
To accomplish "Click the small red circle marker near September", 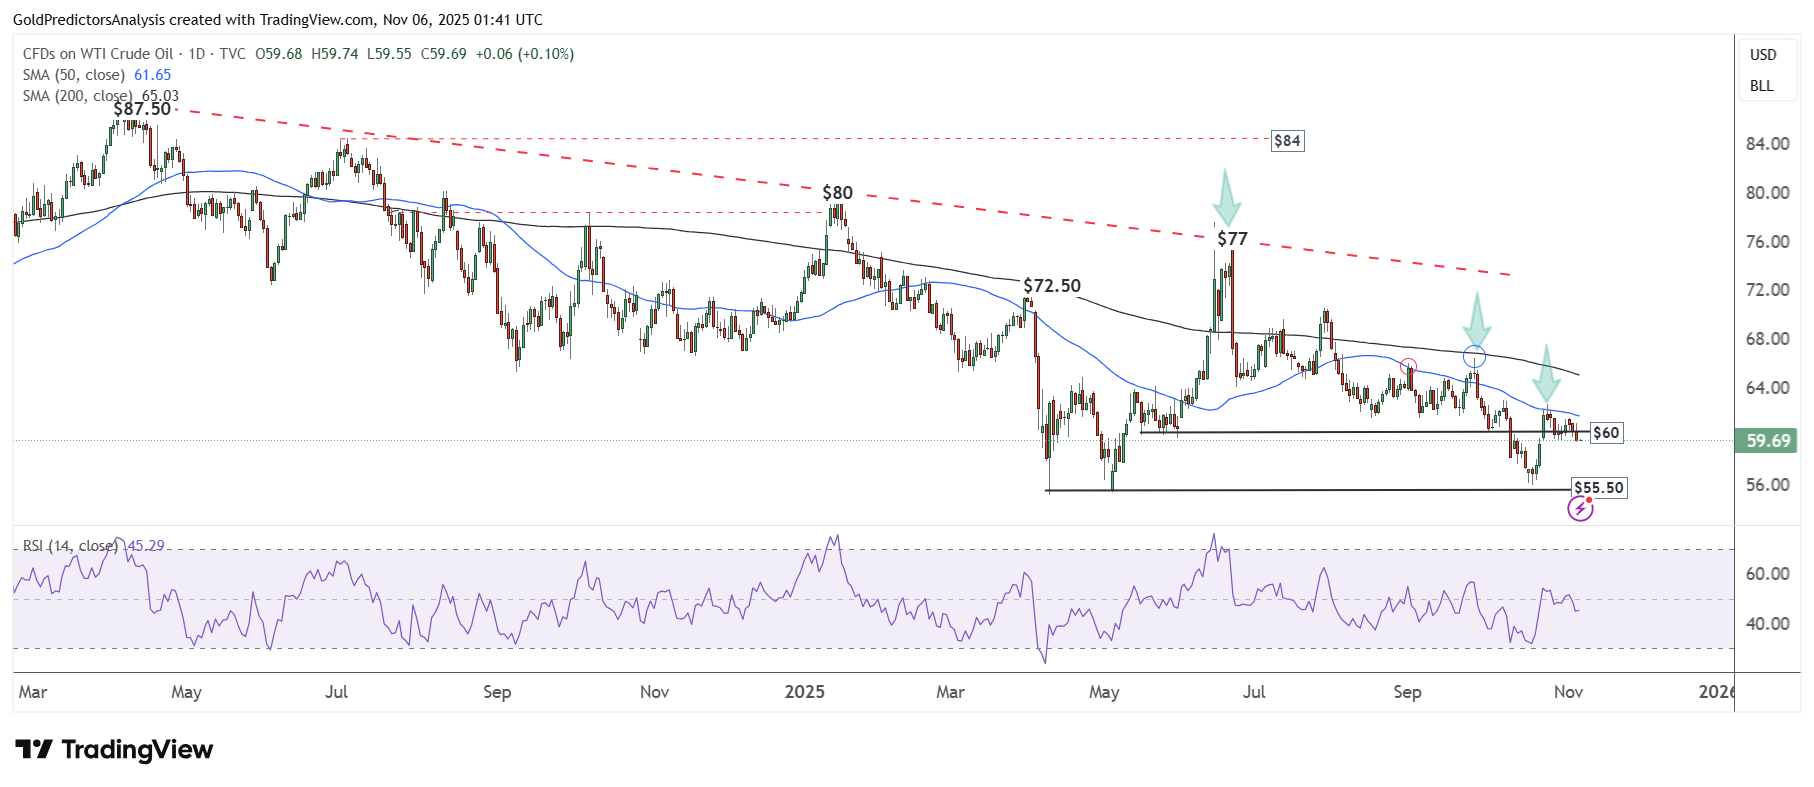I will pos(1408,365).
